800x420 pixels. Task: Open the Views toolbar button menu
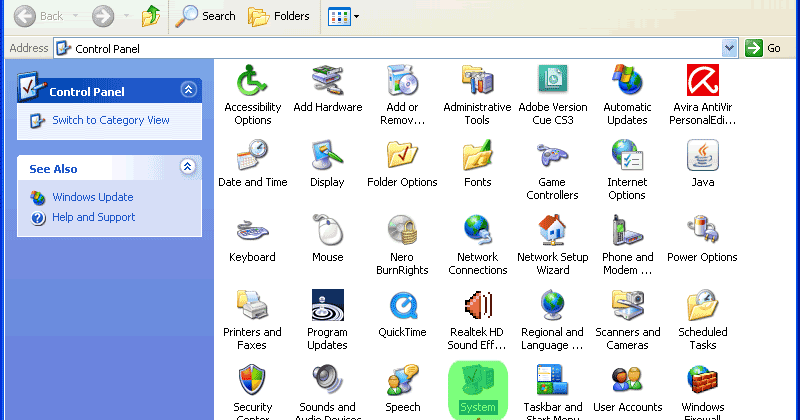click(x=343, y=16)
